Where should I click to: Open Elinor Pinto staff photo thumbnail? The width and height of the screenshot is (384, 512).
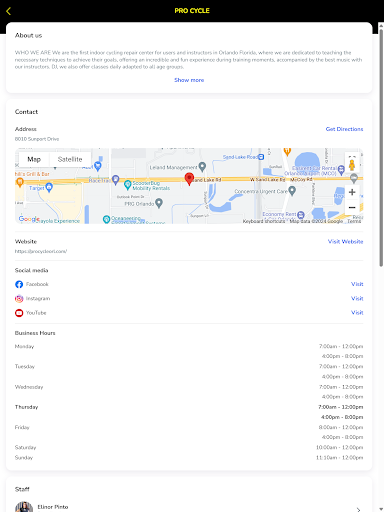[24, 507]
